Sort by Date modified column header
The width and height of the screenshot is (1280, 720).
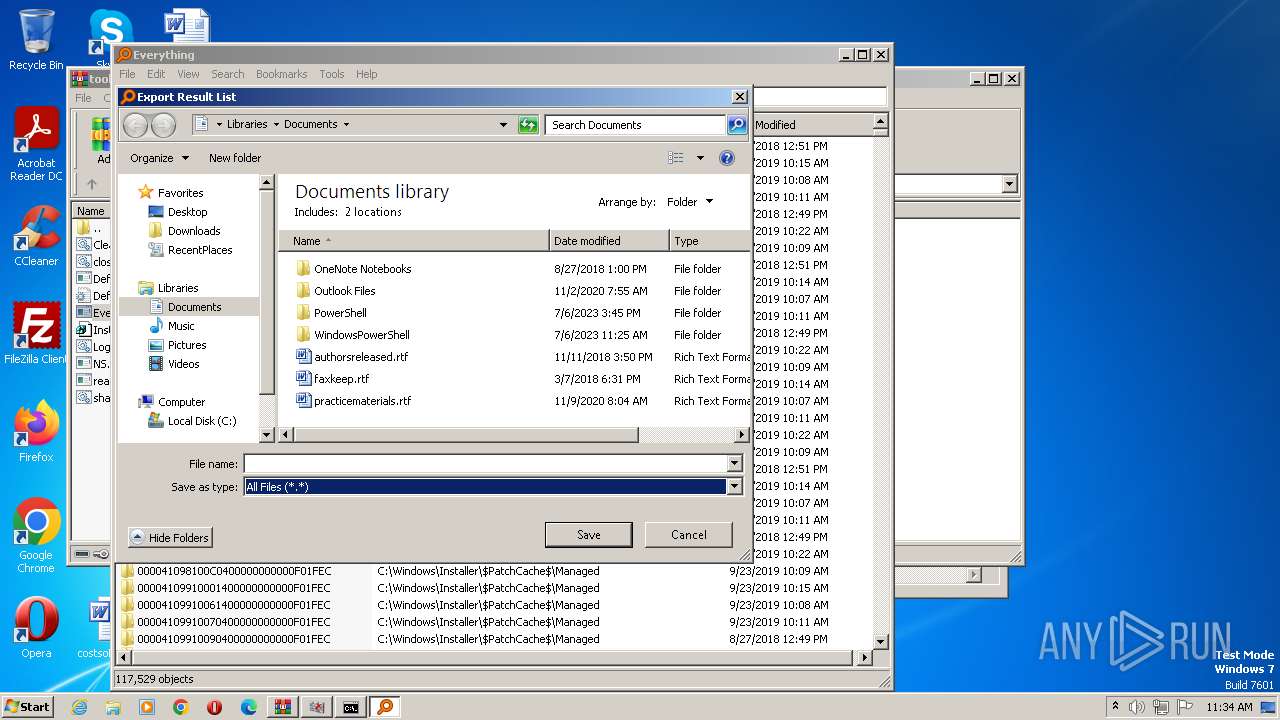tap(609, 241)
